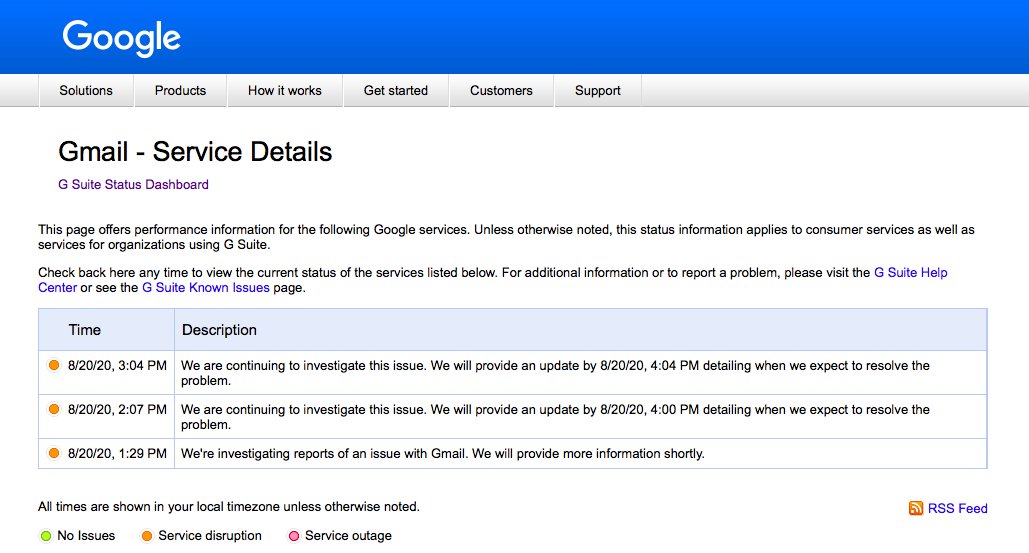This screenshot has height=553, width=1029.
Task: Visit the G Suite Help Center link
Action: tap(910, 272)
